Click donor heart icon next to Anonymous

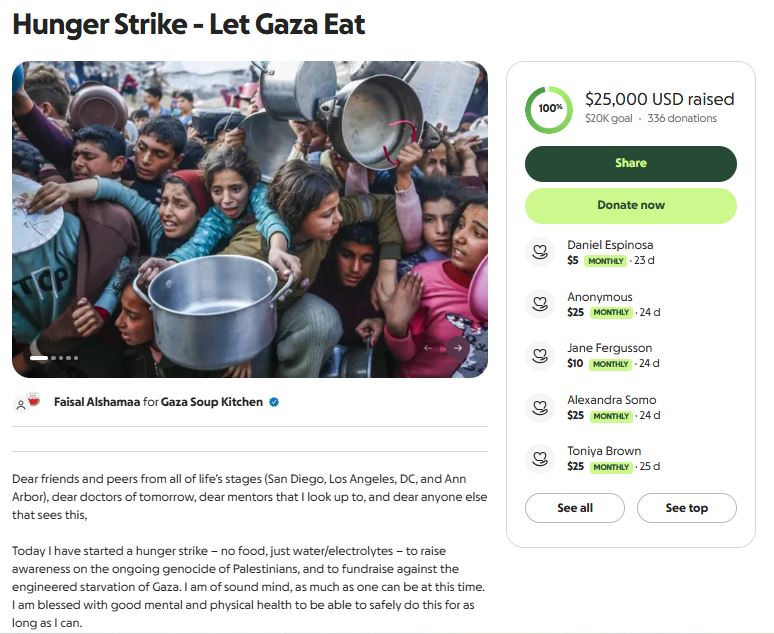[540, 304]
